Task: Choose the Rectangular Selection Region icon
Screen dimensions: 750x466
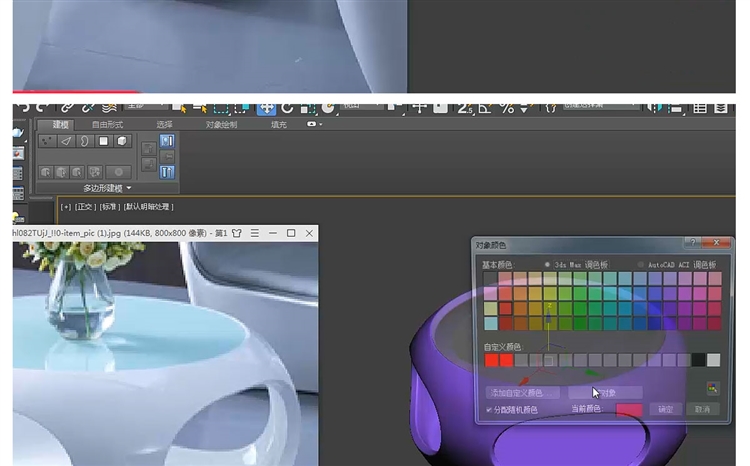Action: [x=221, y=108]
